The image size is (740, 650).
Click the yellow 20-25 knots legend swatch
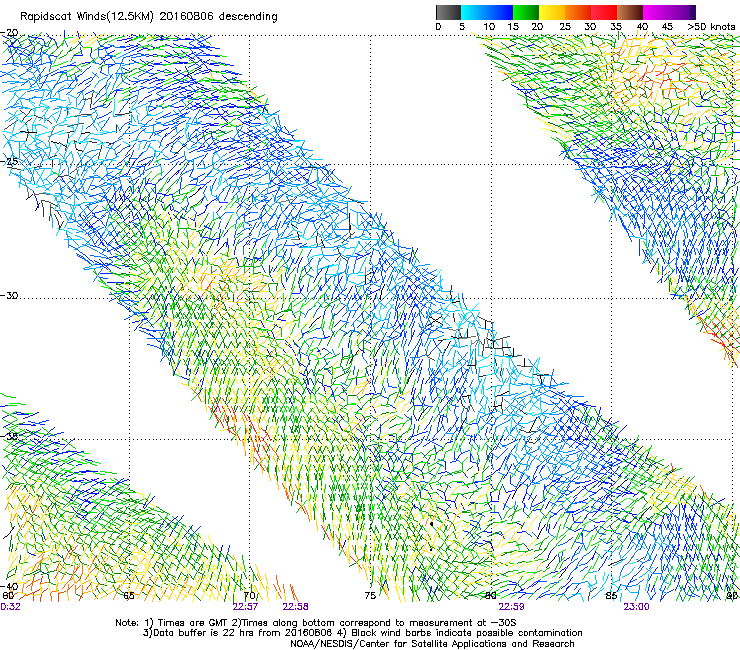point(552,12)
